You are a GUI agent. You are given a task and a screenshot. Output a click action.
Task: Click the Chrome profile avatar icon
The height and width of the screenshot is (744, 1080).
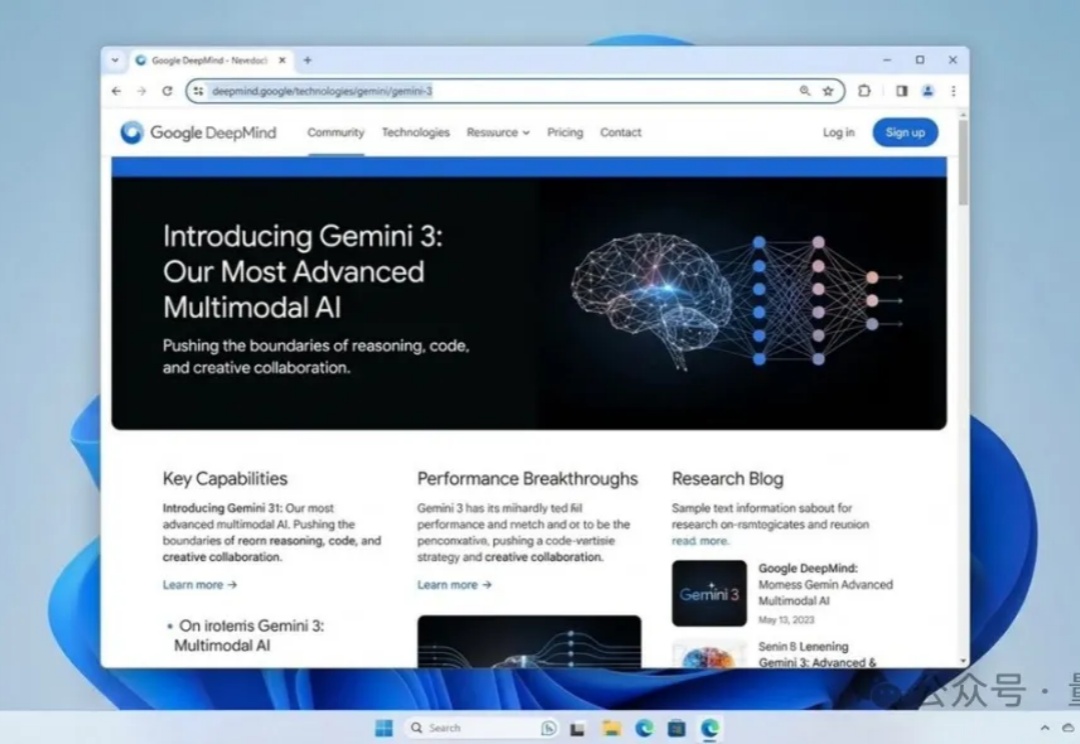(927, 91)
